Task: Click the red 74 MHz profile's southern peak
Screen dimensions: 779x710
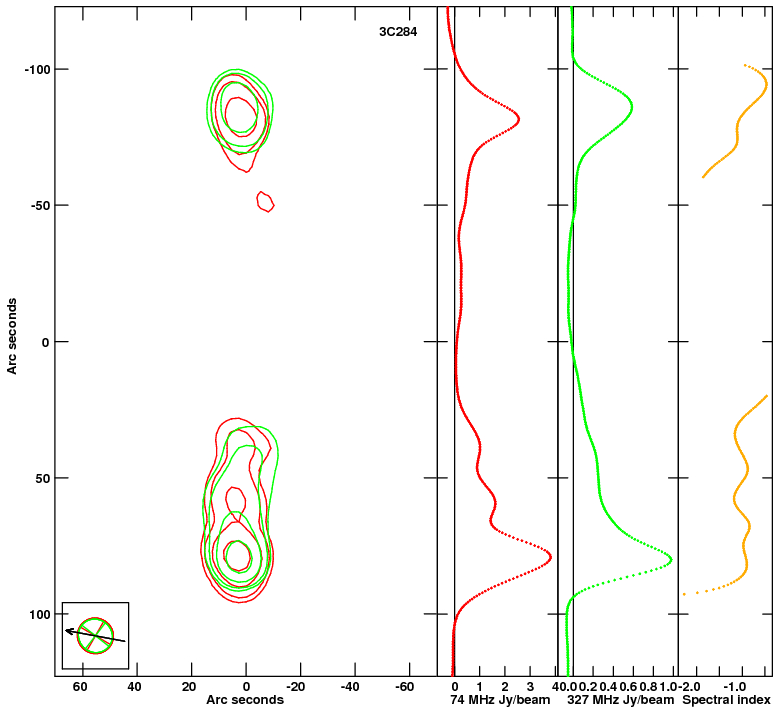Action: coord(549,557)
